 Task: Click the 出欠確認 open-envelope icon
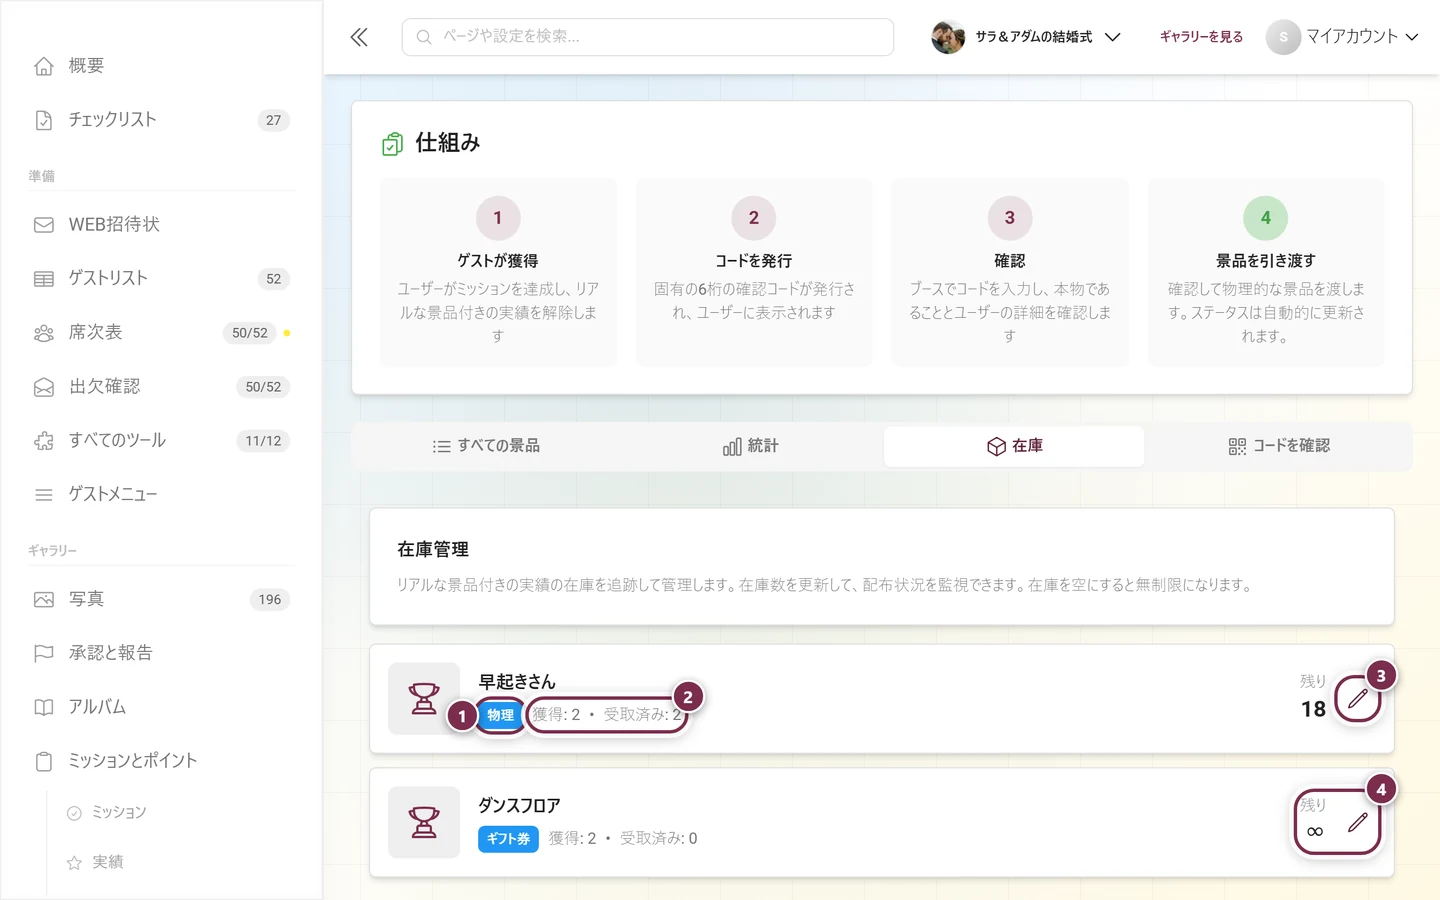coord(44,387)
